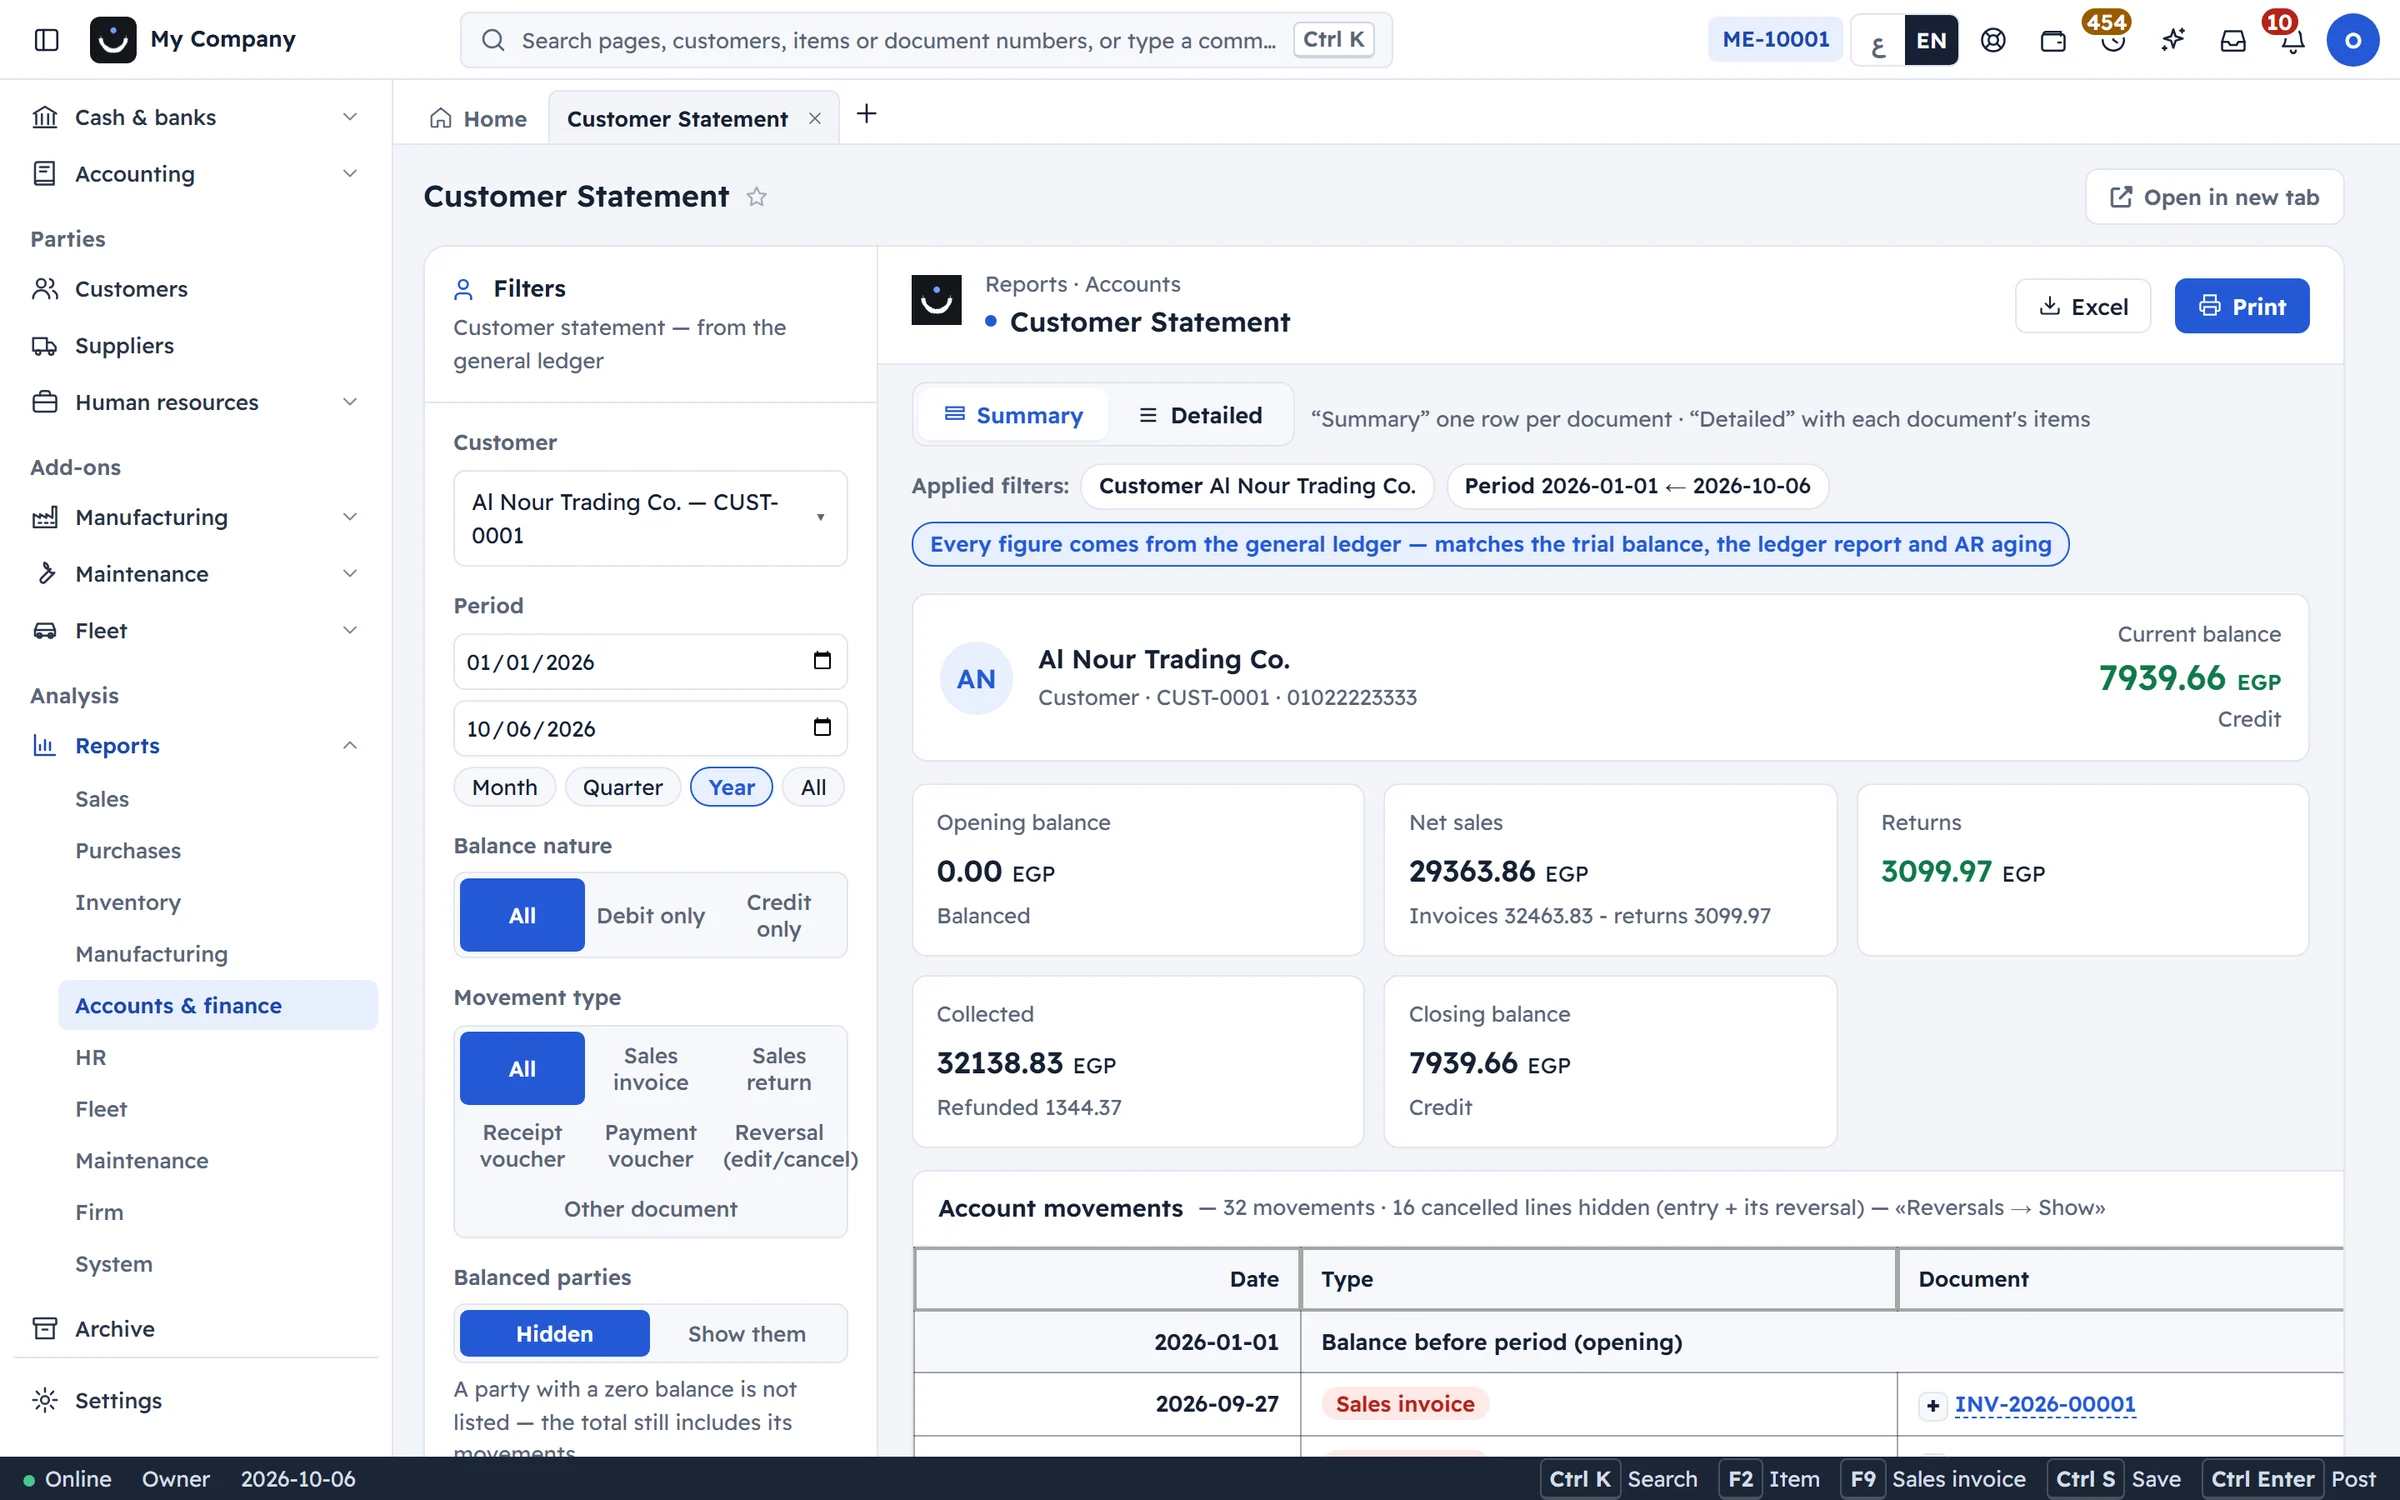Star Customer Statement as favorite
2400x1500 pixels.
coord(757,197)
